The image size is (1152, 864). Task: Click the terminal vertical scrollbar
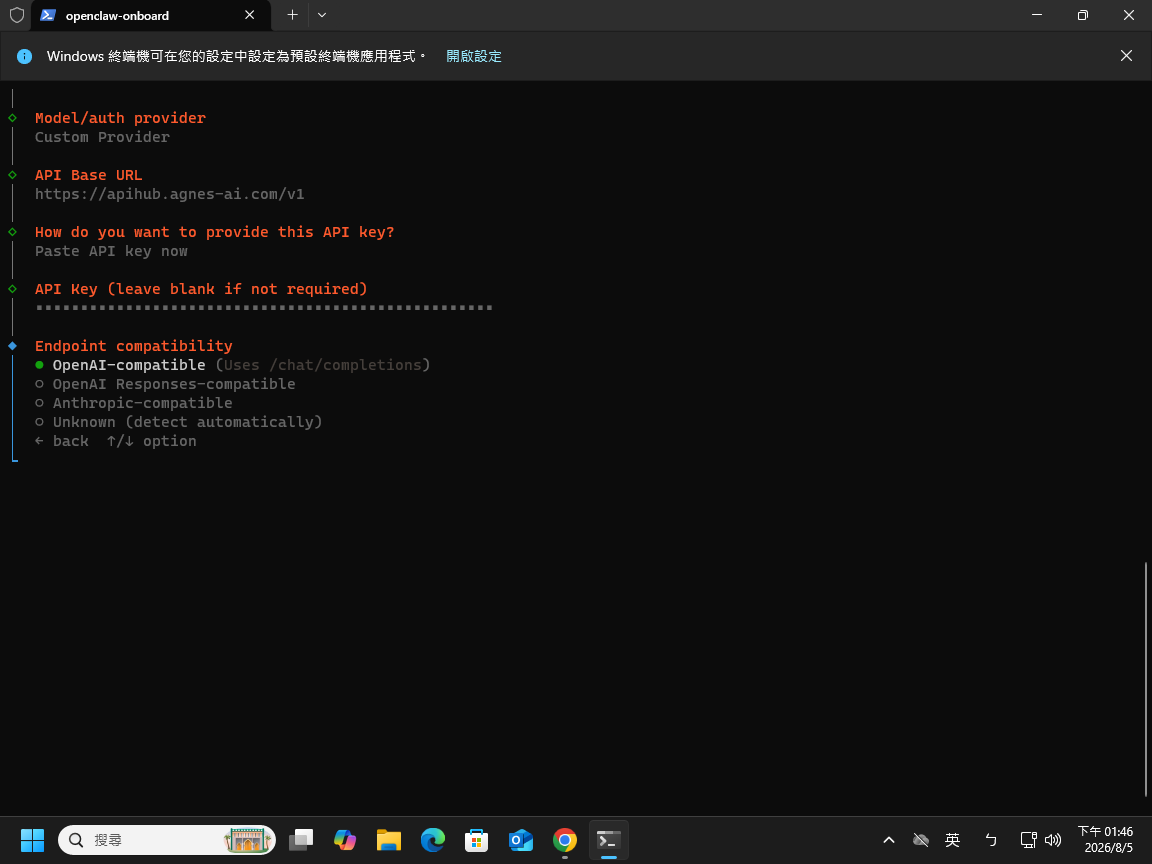[x=1145, y=679]
